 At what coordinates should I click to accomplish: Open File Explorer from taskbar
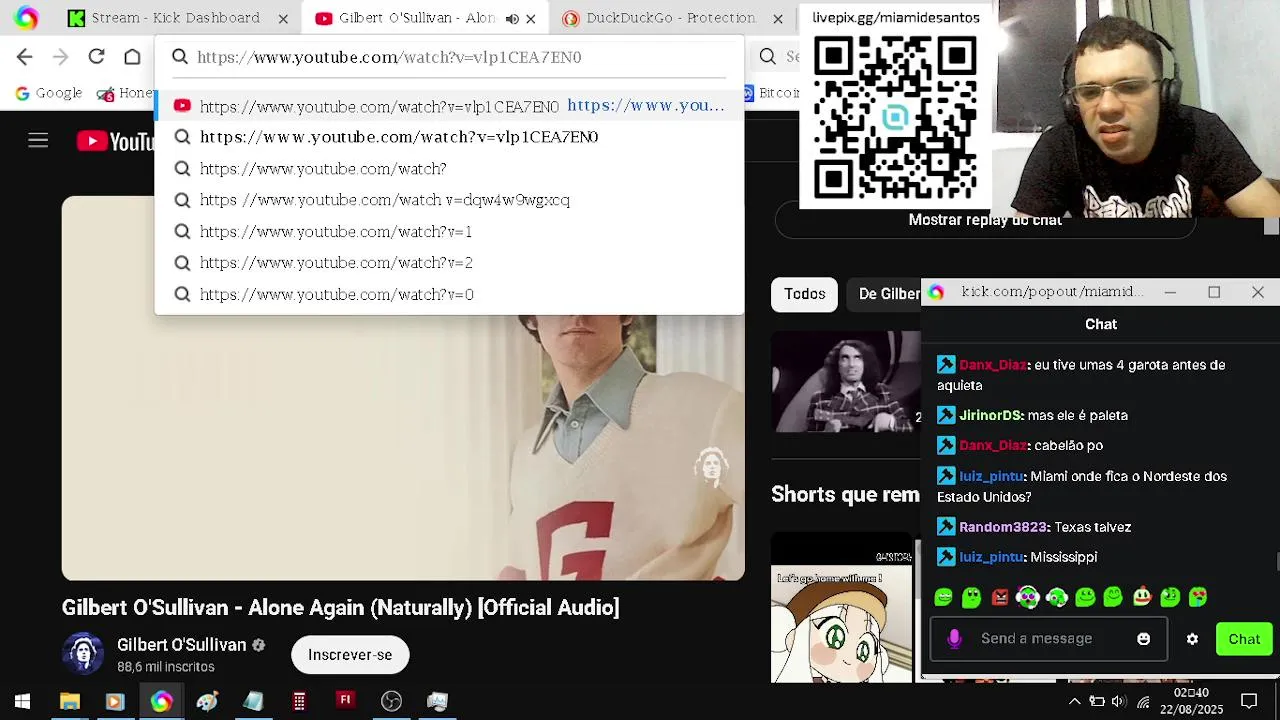point(69,701)
